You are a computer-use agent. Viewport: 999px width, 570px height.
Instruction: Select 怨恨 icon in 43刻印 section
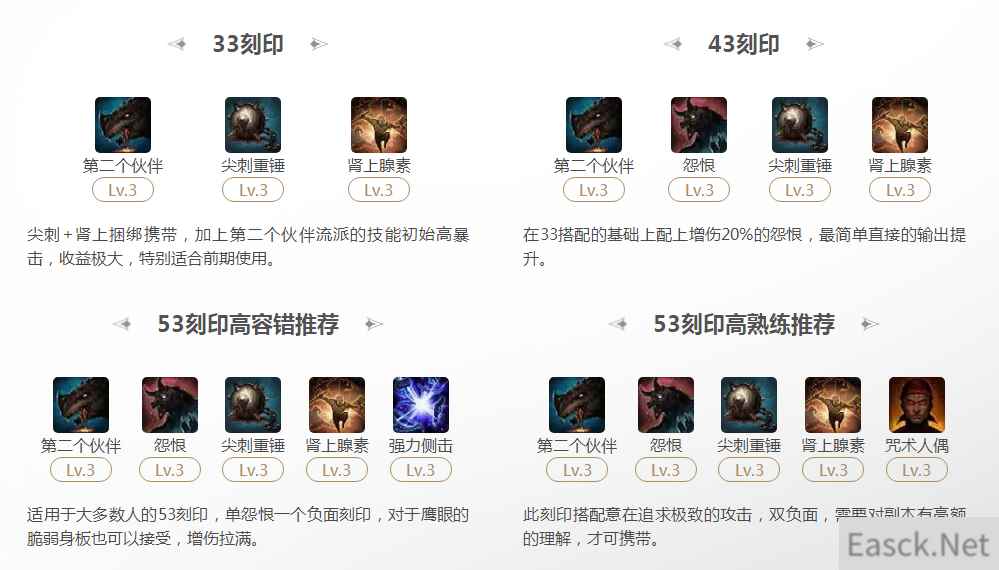699,125
